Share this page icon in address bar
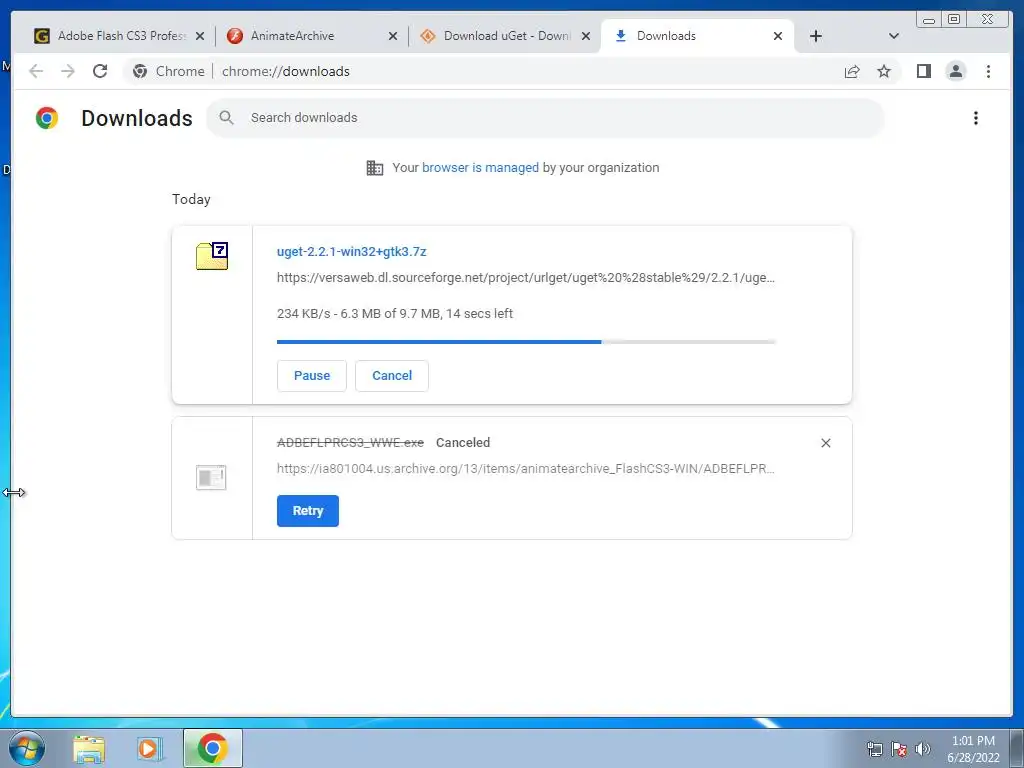 pyautogui.click(x=852, y=71)
